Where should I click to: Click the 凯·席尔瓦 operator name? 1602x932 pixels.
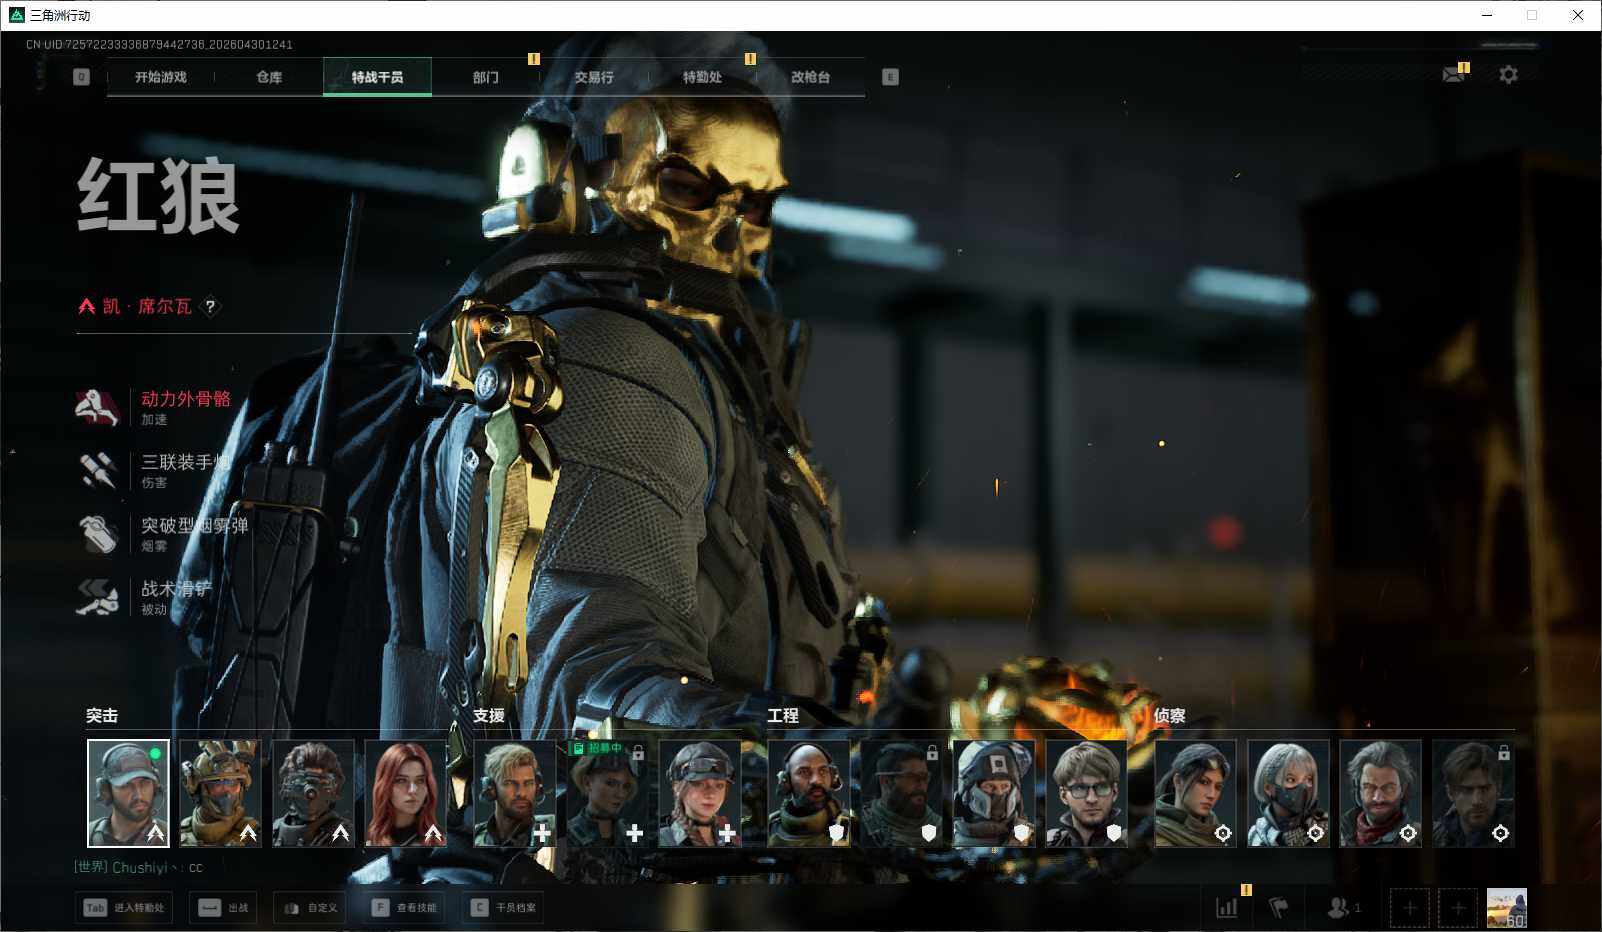[147, 306]
